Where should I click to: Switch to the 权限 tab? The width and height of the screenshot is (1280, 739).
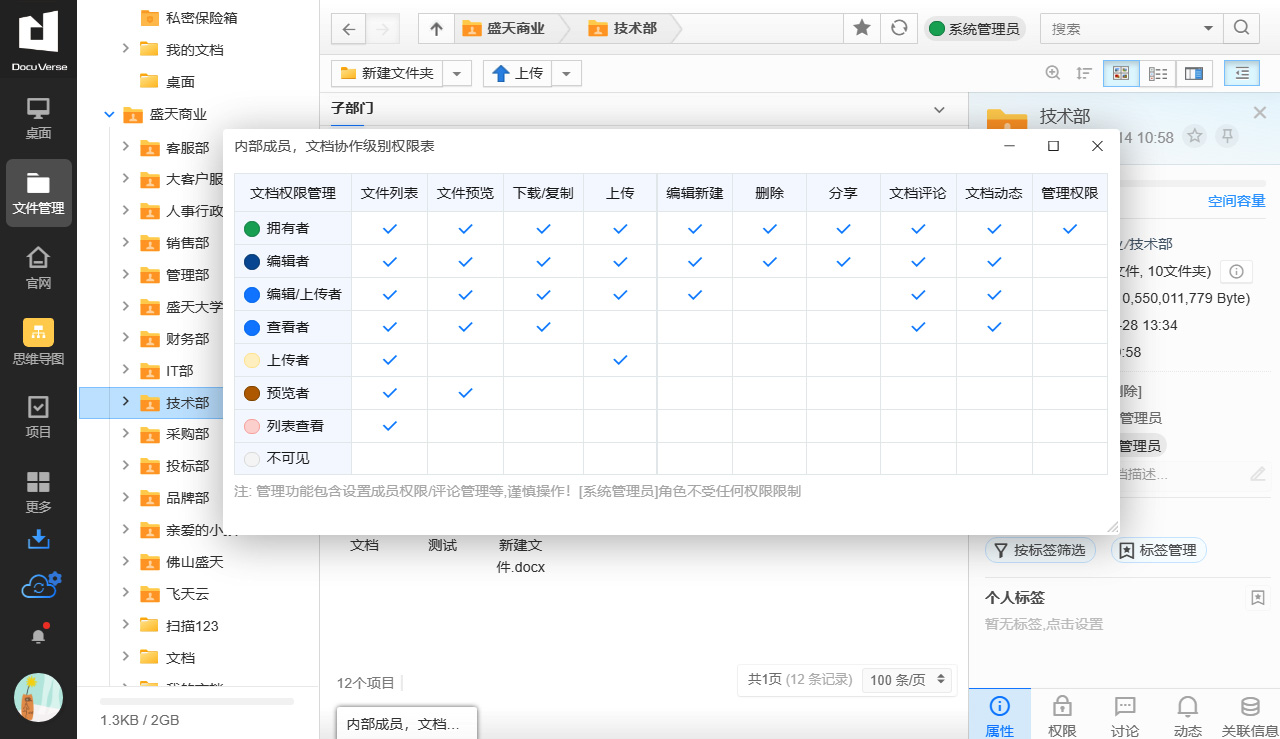pyautogui.click(x=1062, y=716)
